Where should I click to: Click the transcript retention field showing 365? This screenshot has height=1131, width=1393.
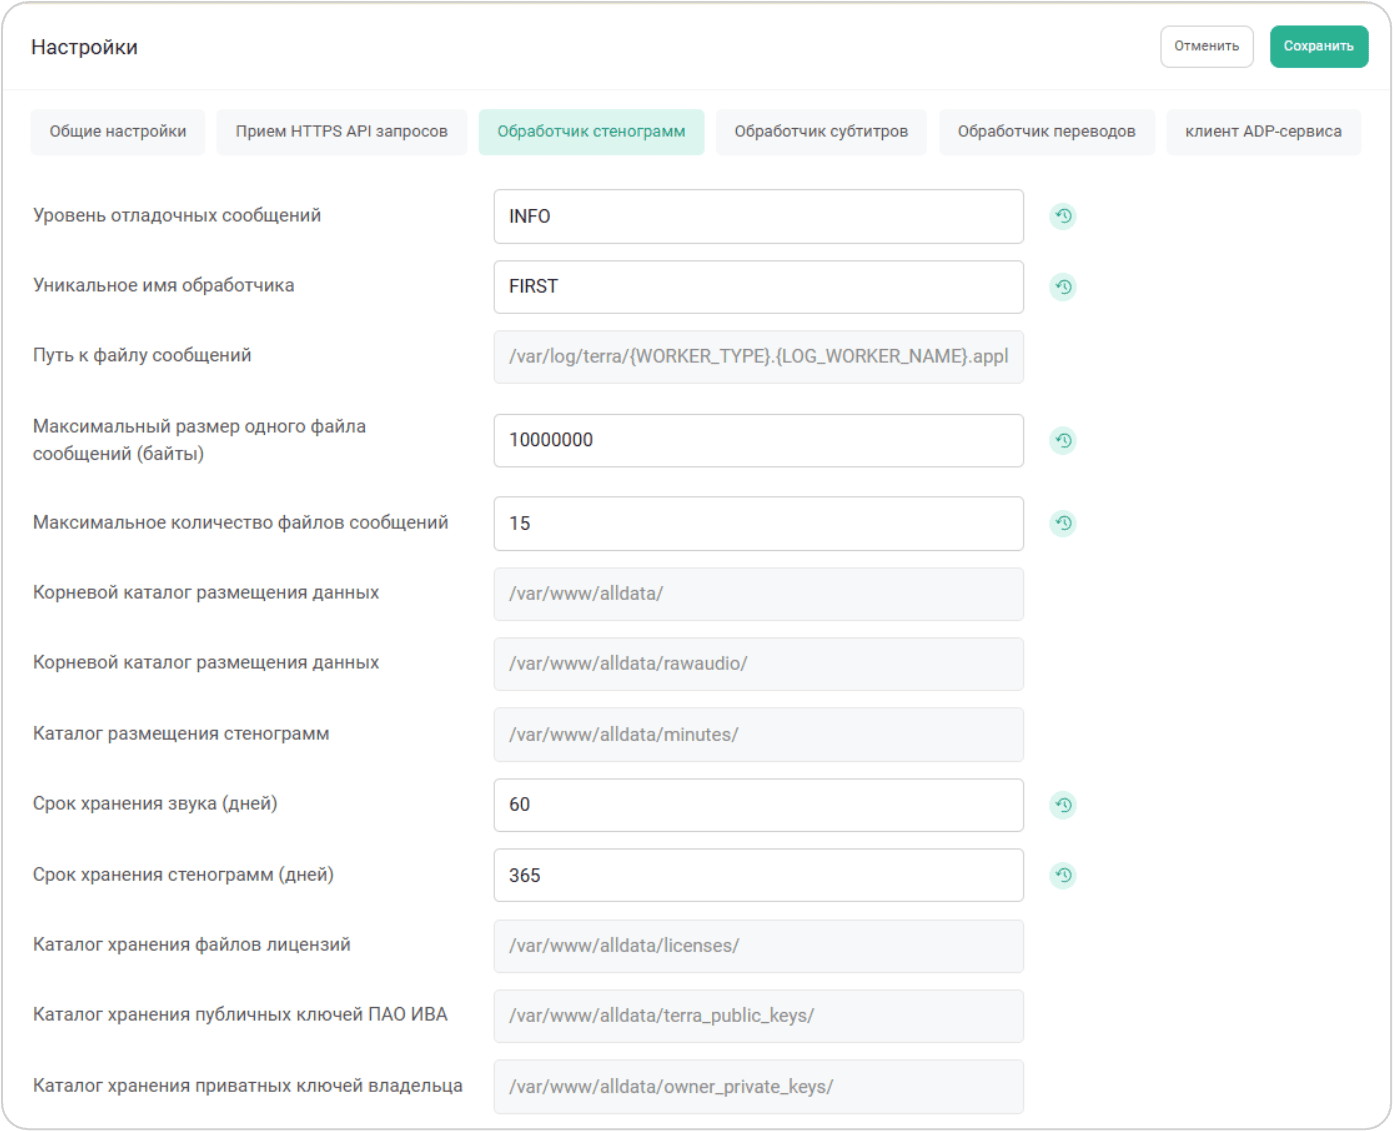pyautogui.click(x=758, y=876)
